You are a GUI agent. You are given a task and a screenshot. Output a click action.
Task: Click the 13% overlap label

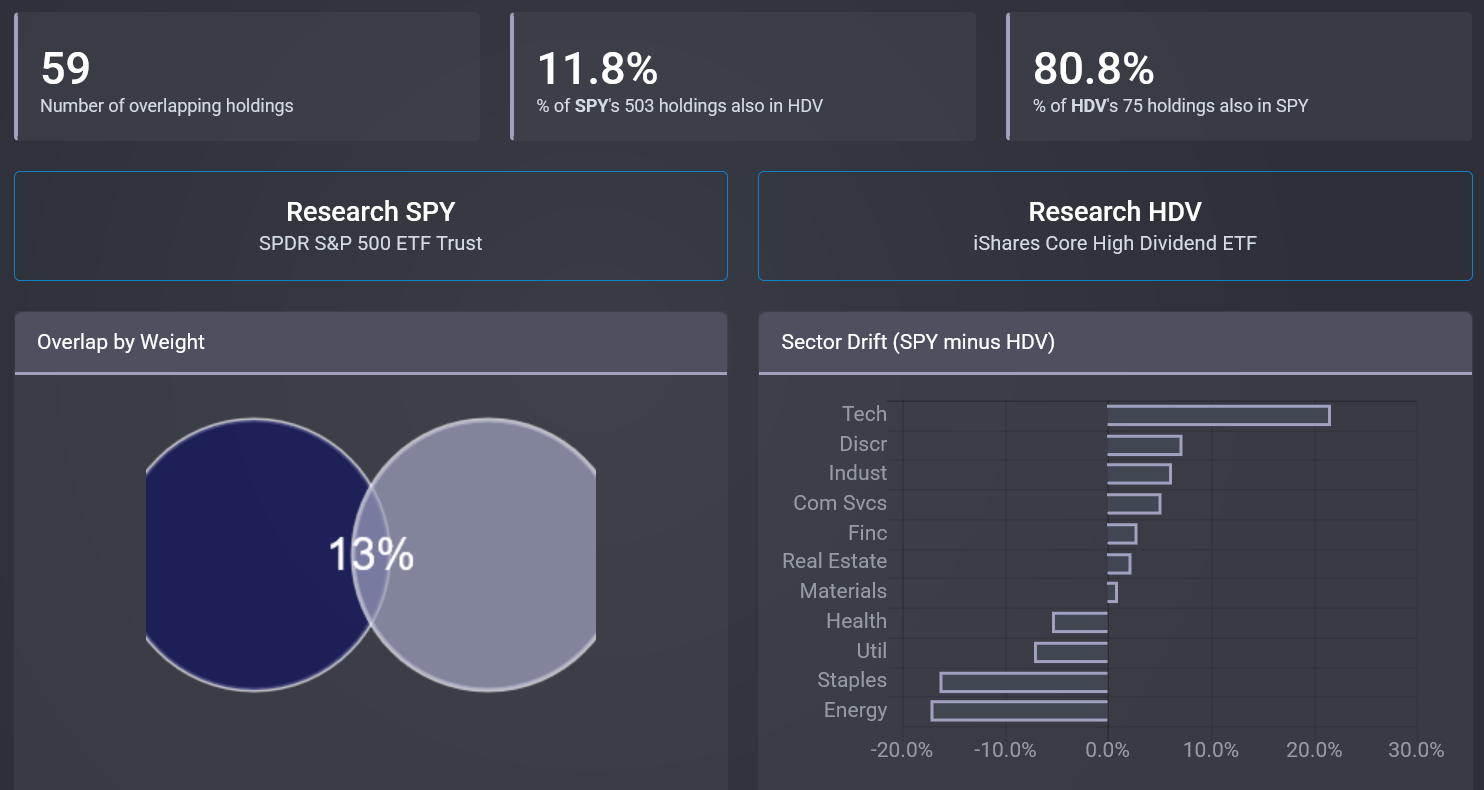371,554
